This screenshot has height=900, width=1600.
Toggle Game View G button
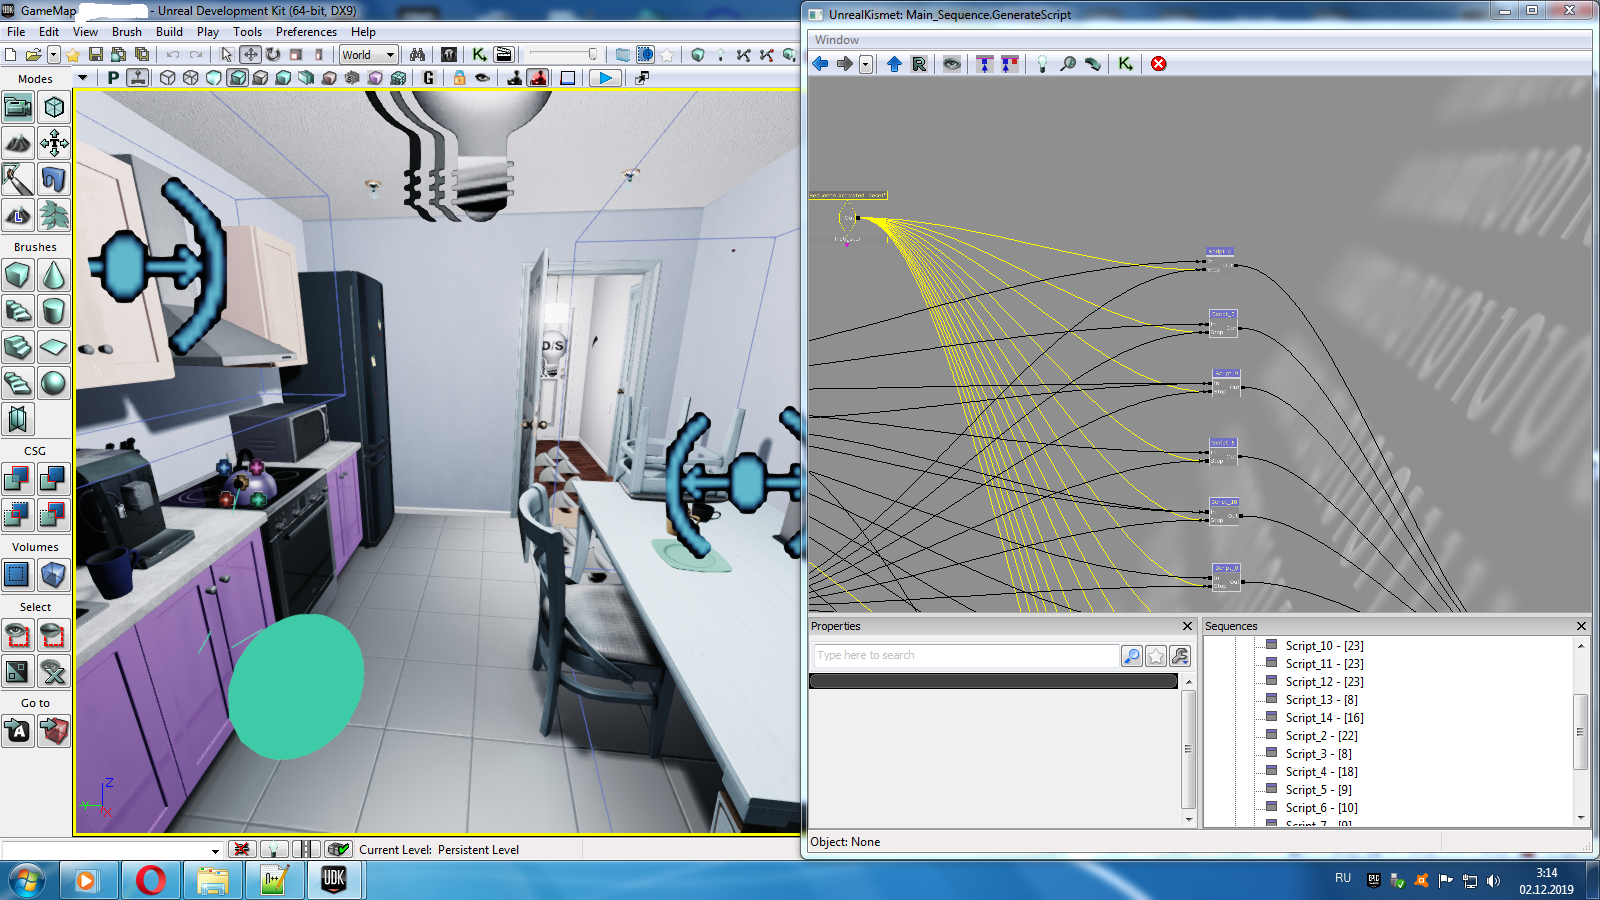click(428, 78)
